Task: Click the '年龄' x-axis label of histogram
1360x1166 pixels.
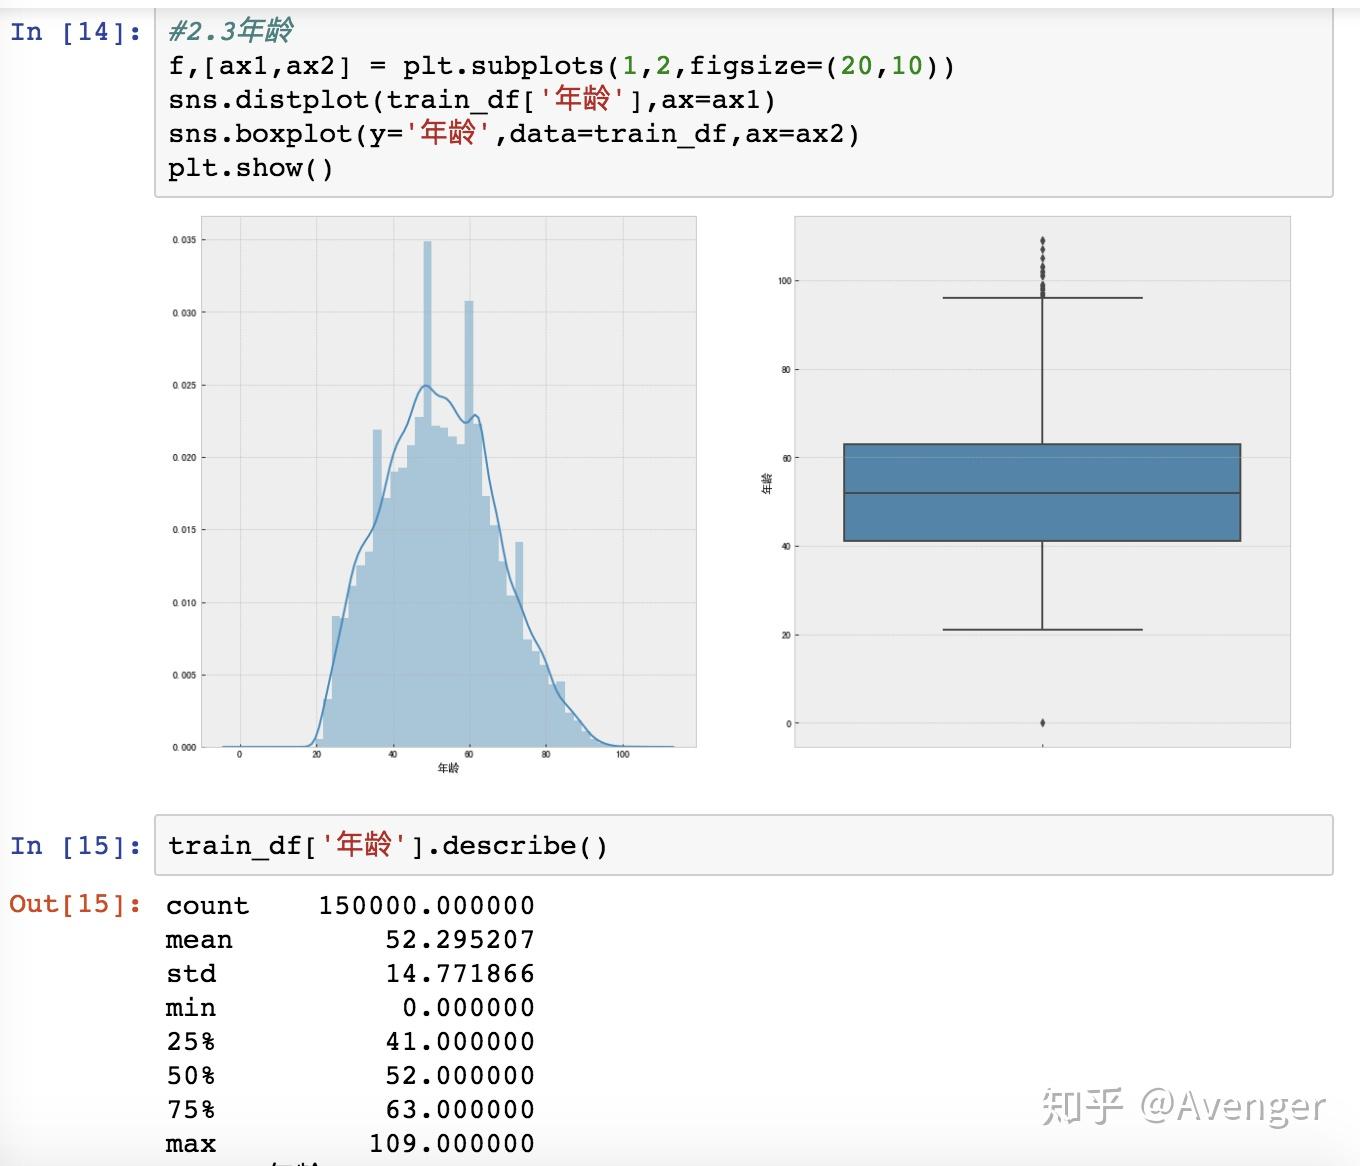Action: click(x=448, y=768)
